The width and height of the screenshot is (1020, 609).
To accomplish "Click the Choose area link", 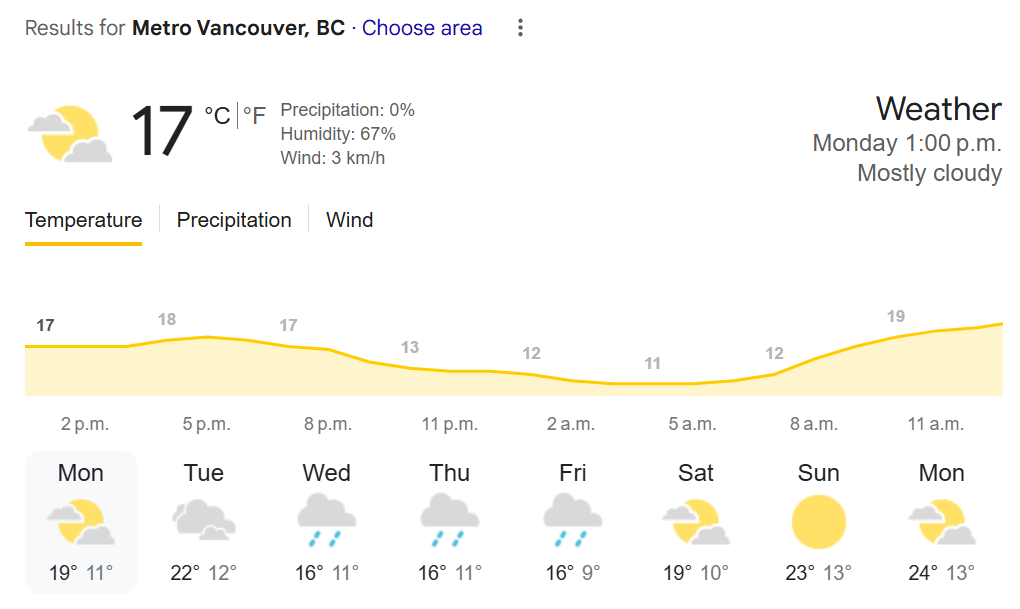I will pyautogui.click(x=422, y=28).
